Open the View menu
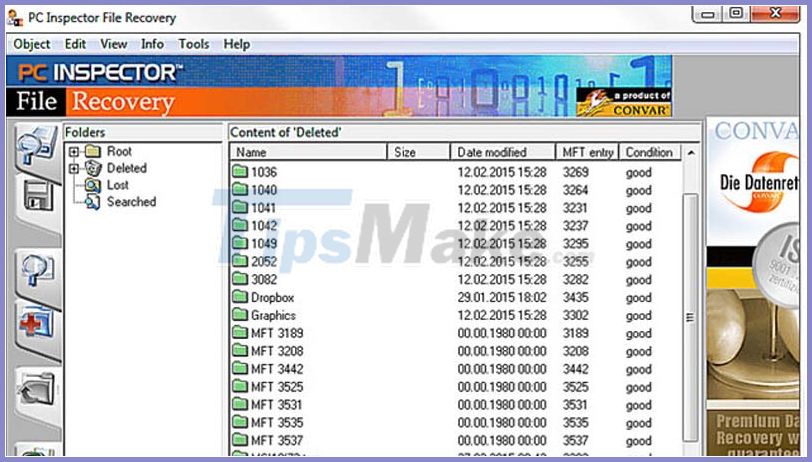812x462 pixels. [x=114, y=44]
